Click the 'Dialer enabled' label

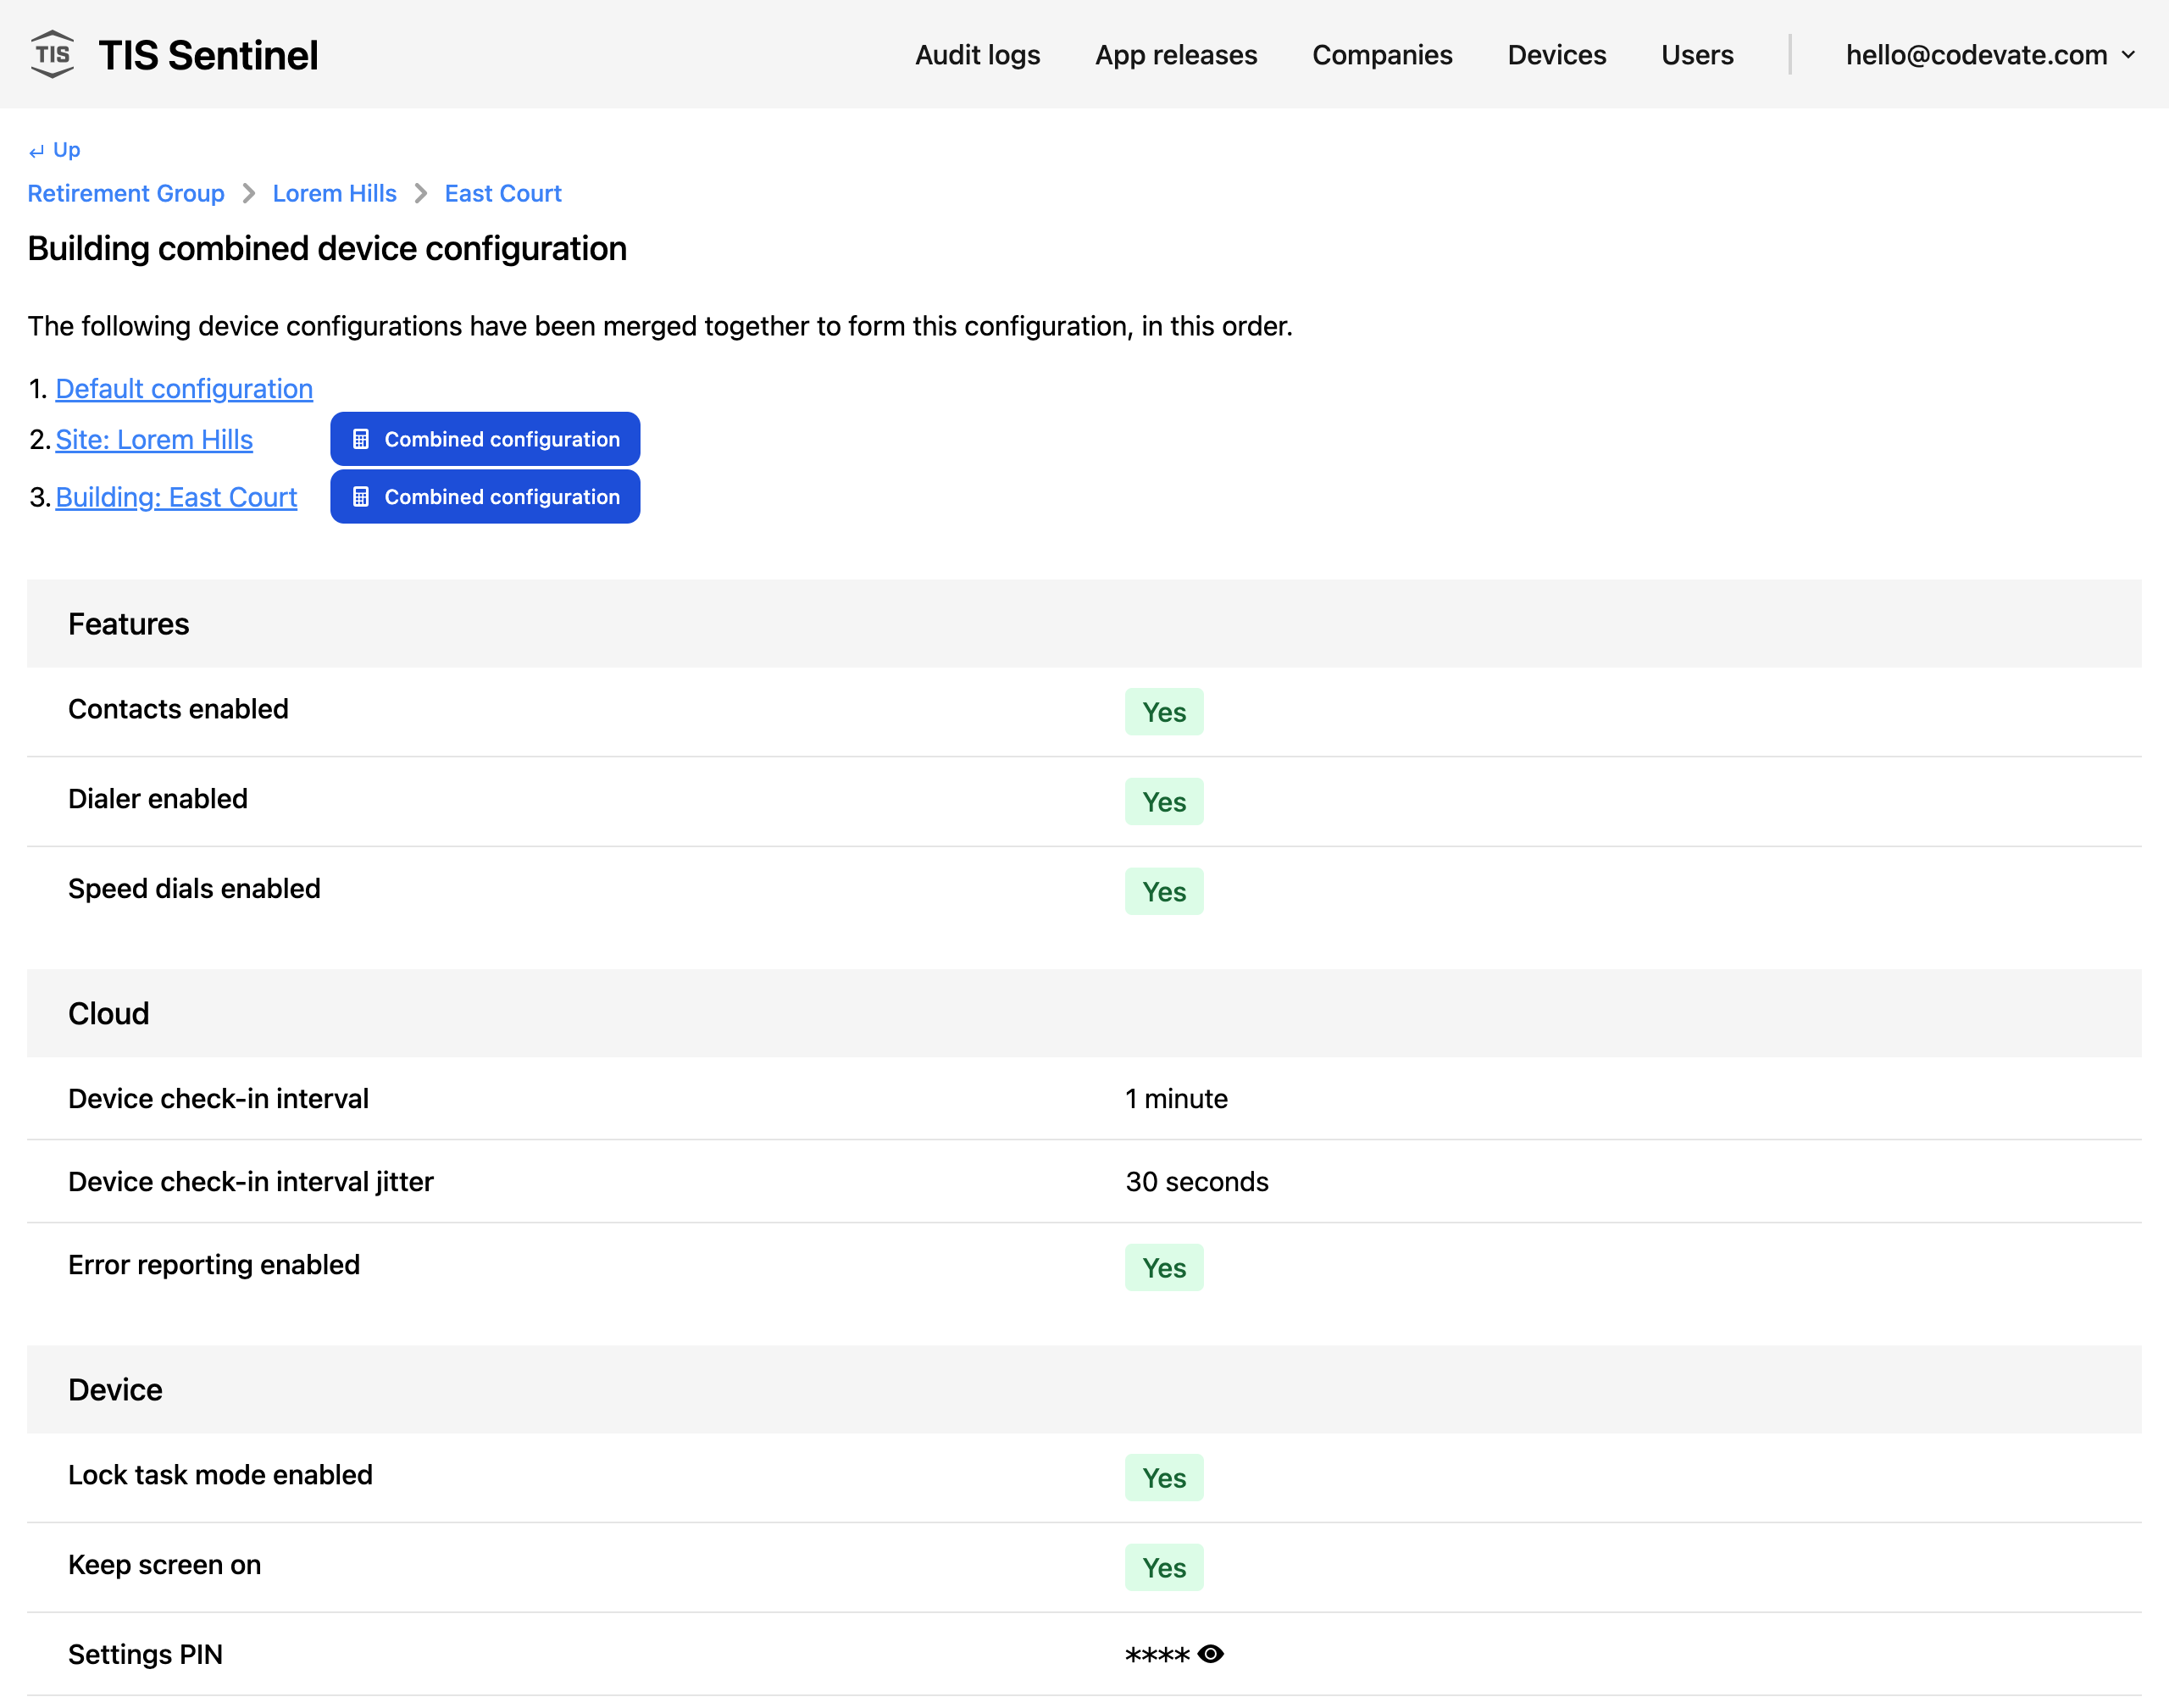[x=158, y=799]
